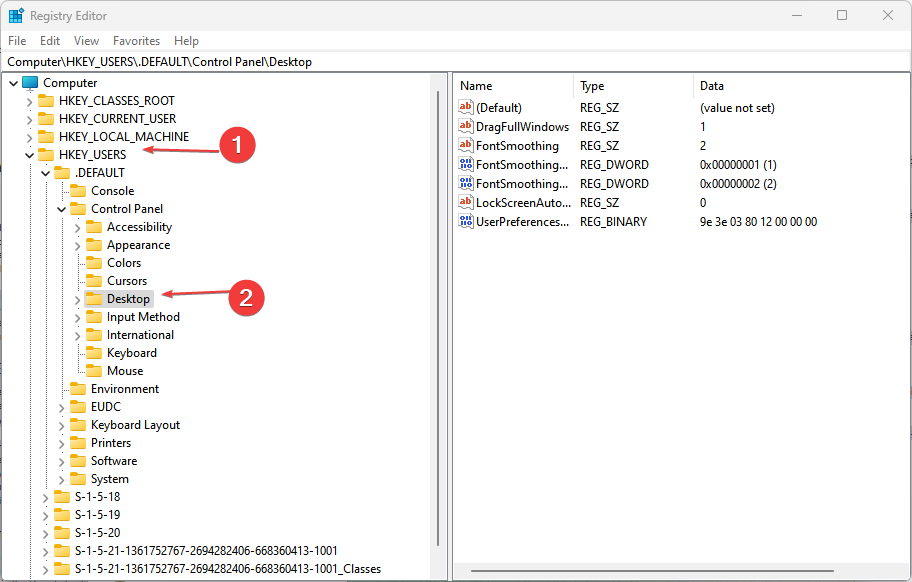Screen dimensions: 912x582
Task: Sort values by the Name column header
Action: [514, 86]
